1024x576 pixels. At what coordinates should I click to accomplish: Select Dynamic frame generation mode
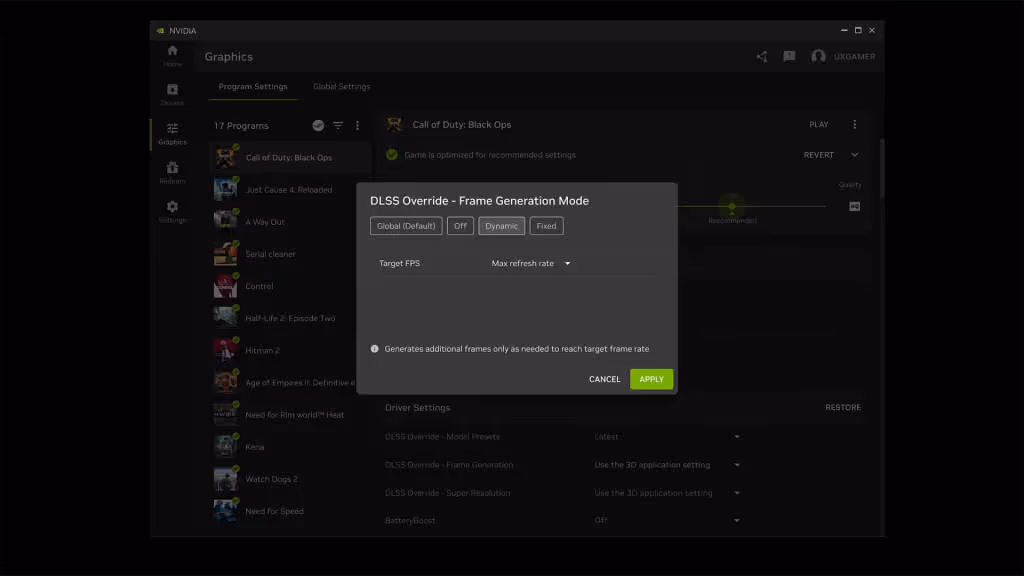tap(501, 226)
